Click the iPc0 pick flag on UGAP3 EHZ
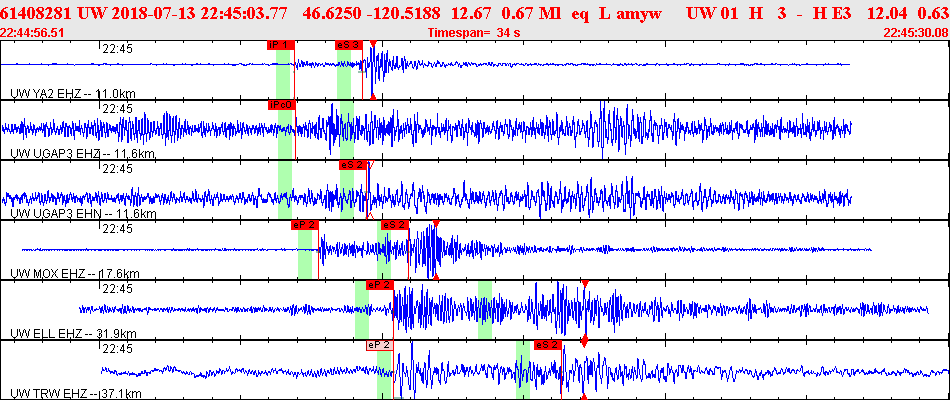Viewport: 950px width, 400px height. 281,105
